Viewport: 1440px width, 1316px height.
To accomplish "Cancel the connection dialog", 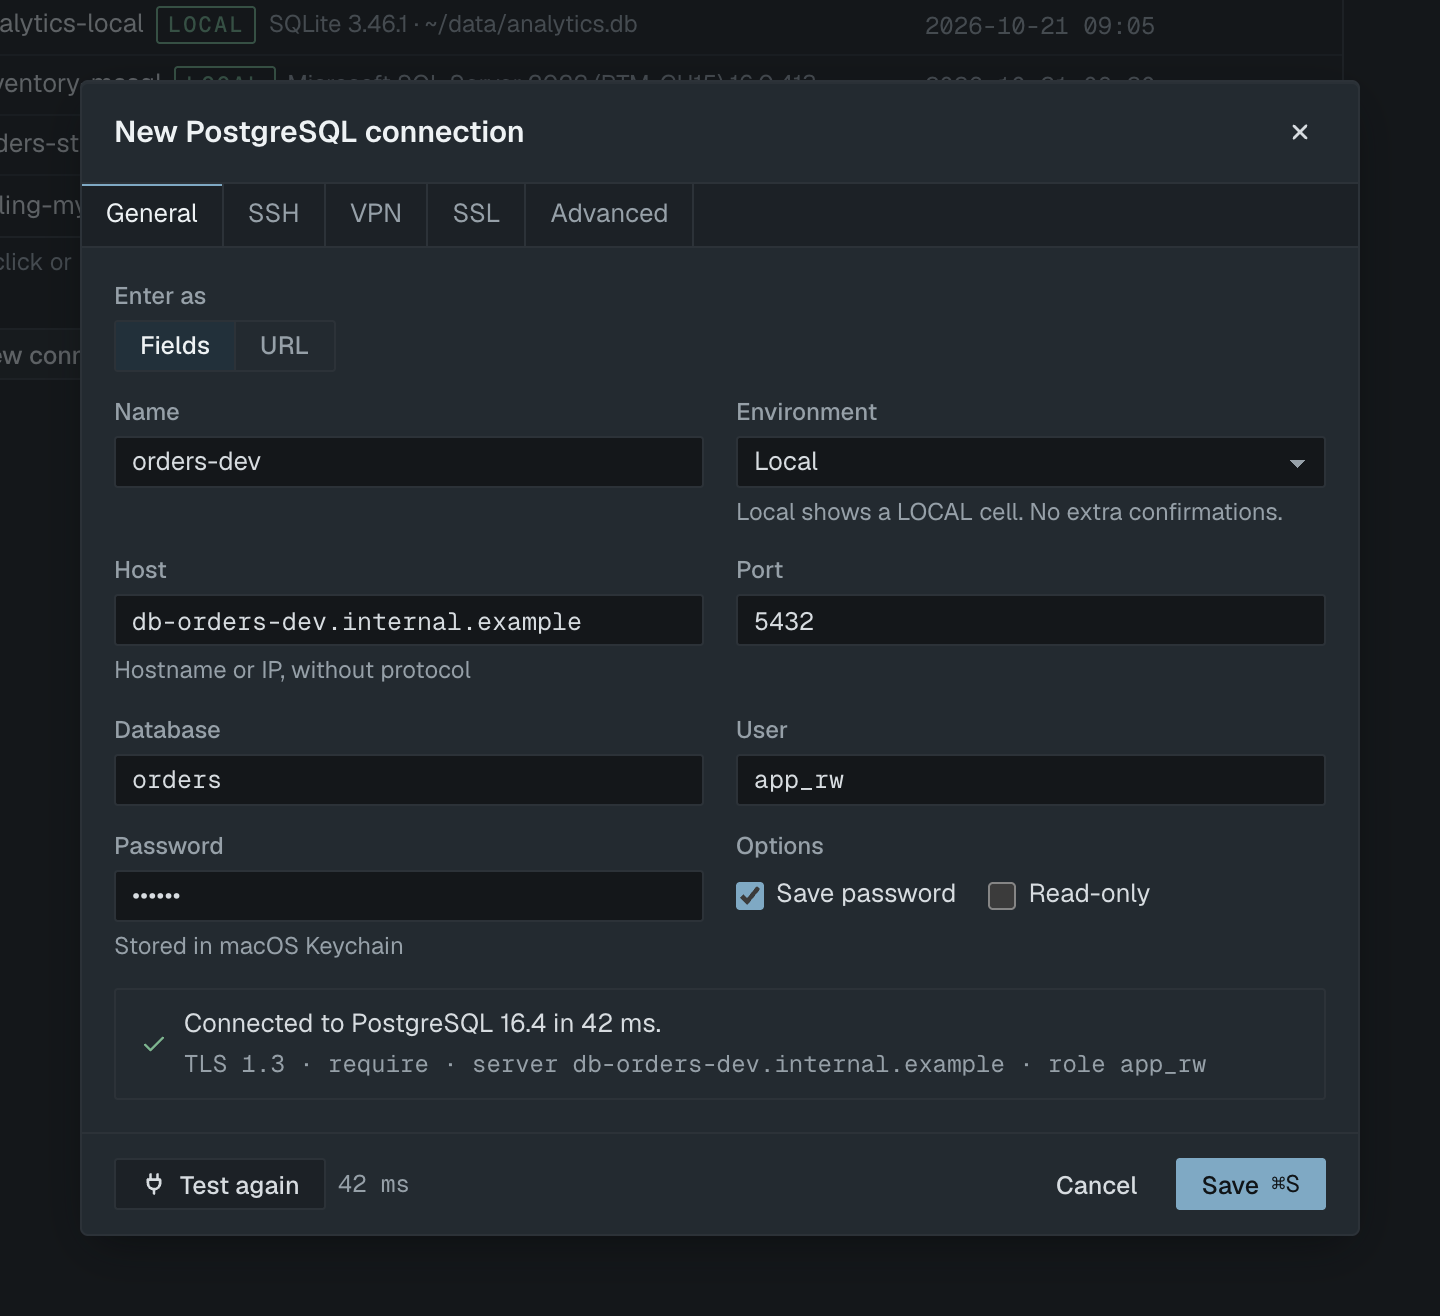I will (1096, 1185).
